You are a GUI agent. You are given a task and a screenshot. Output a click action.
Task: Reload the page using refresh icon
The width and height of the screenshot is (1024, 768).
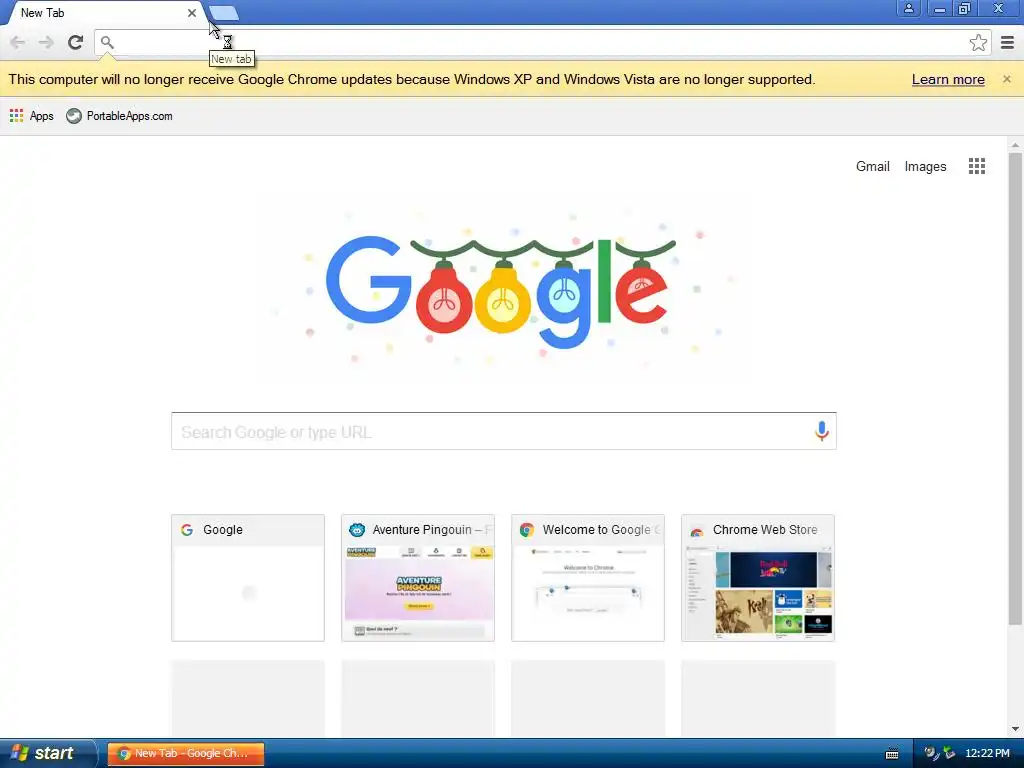(75, 43)
